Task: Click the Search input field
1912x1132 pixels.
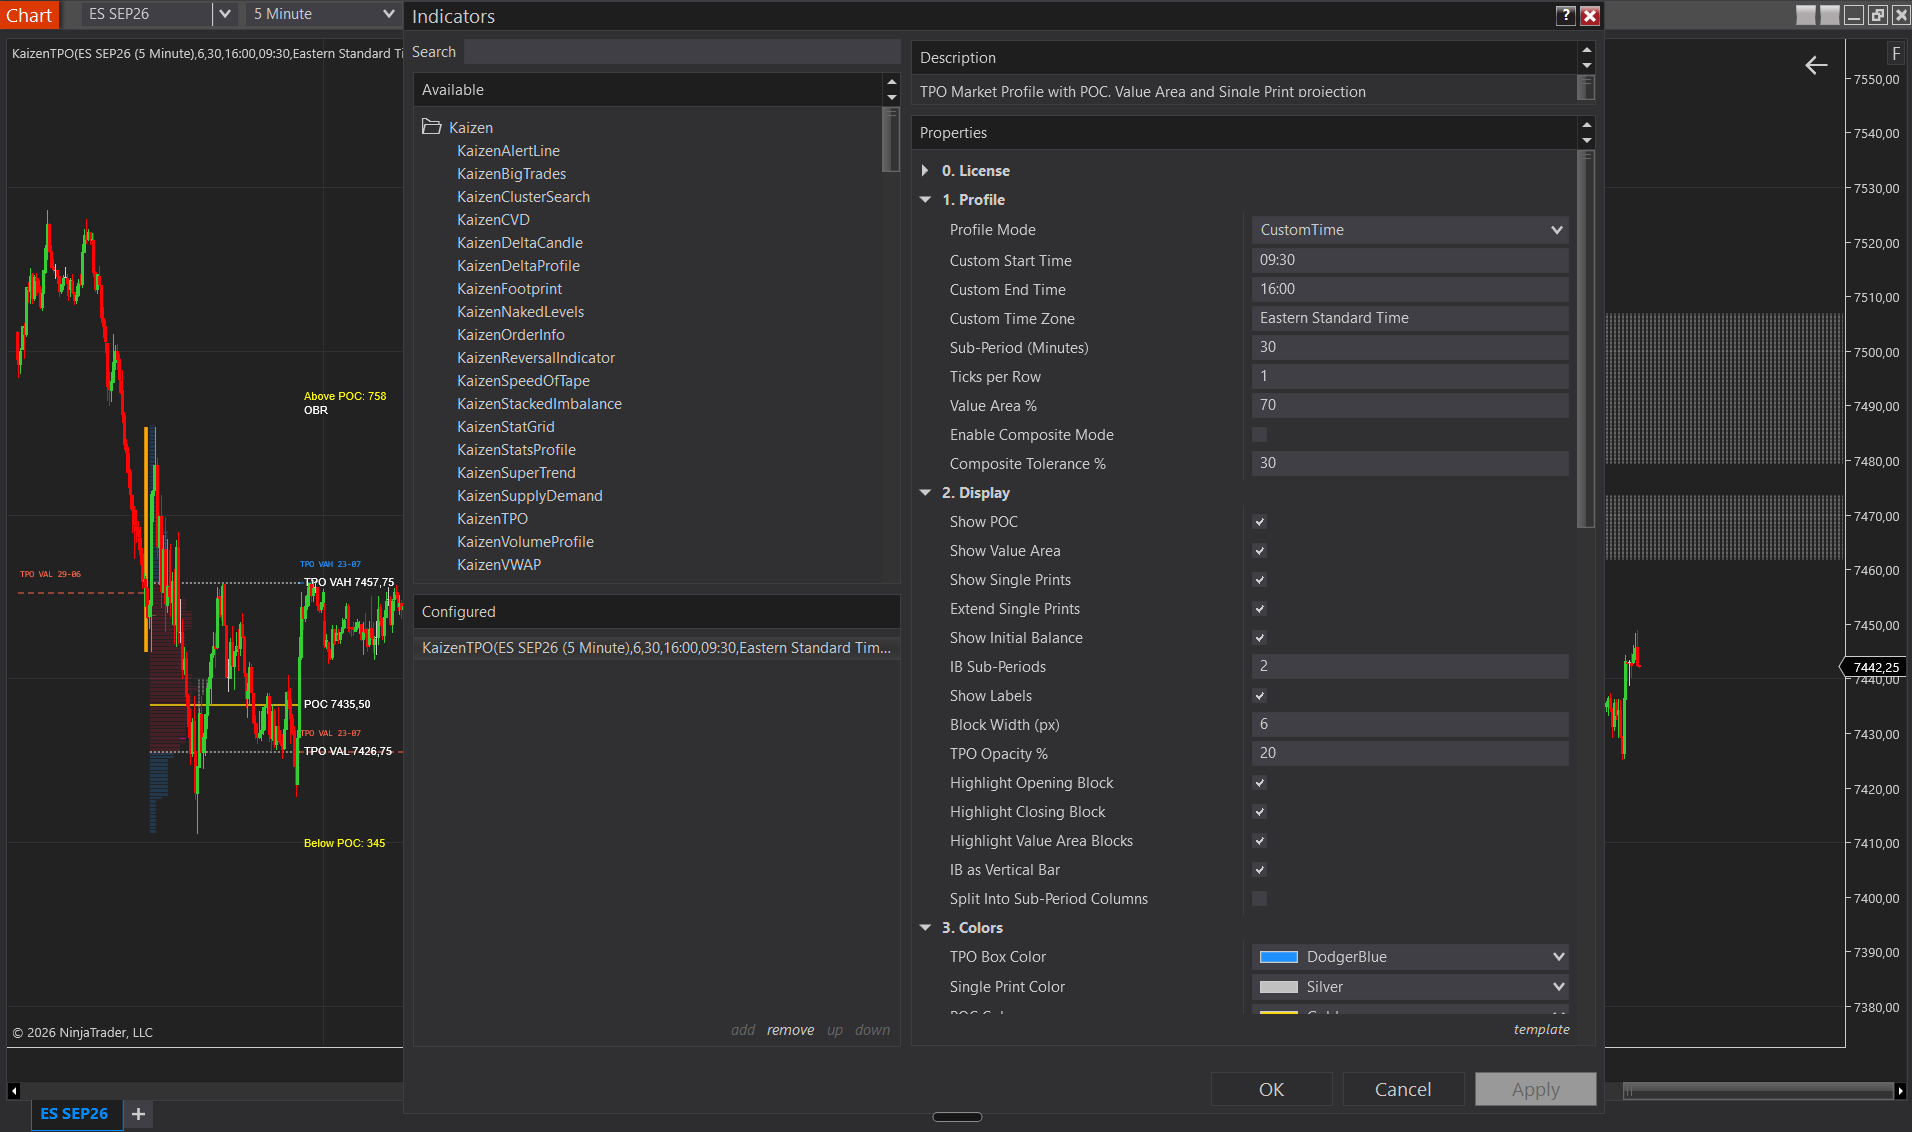Action: [682, 52]
